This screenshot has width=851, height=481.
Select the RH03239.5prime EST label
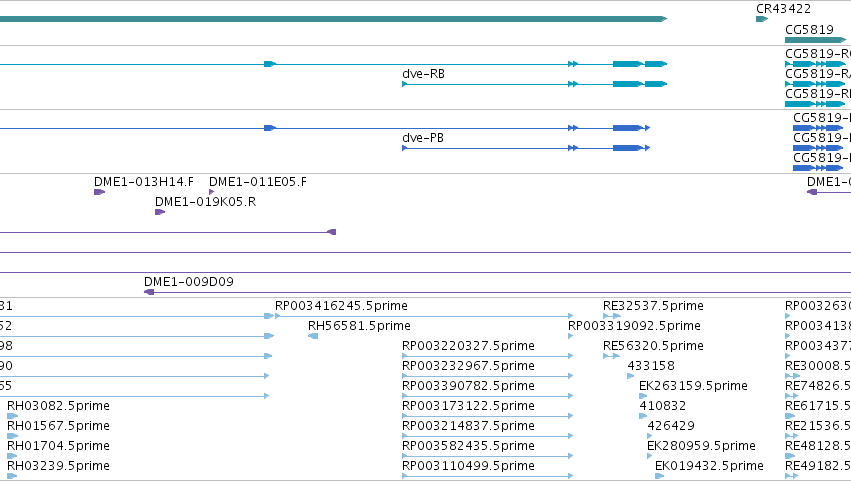tap(59, 466)
